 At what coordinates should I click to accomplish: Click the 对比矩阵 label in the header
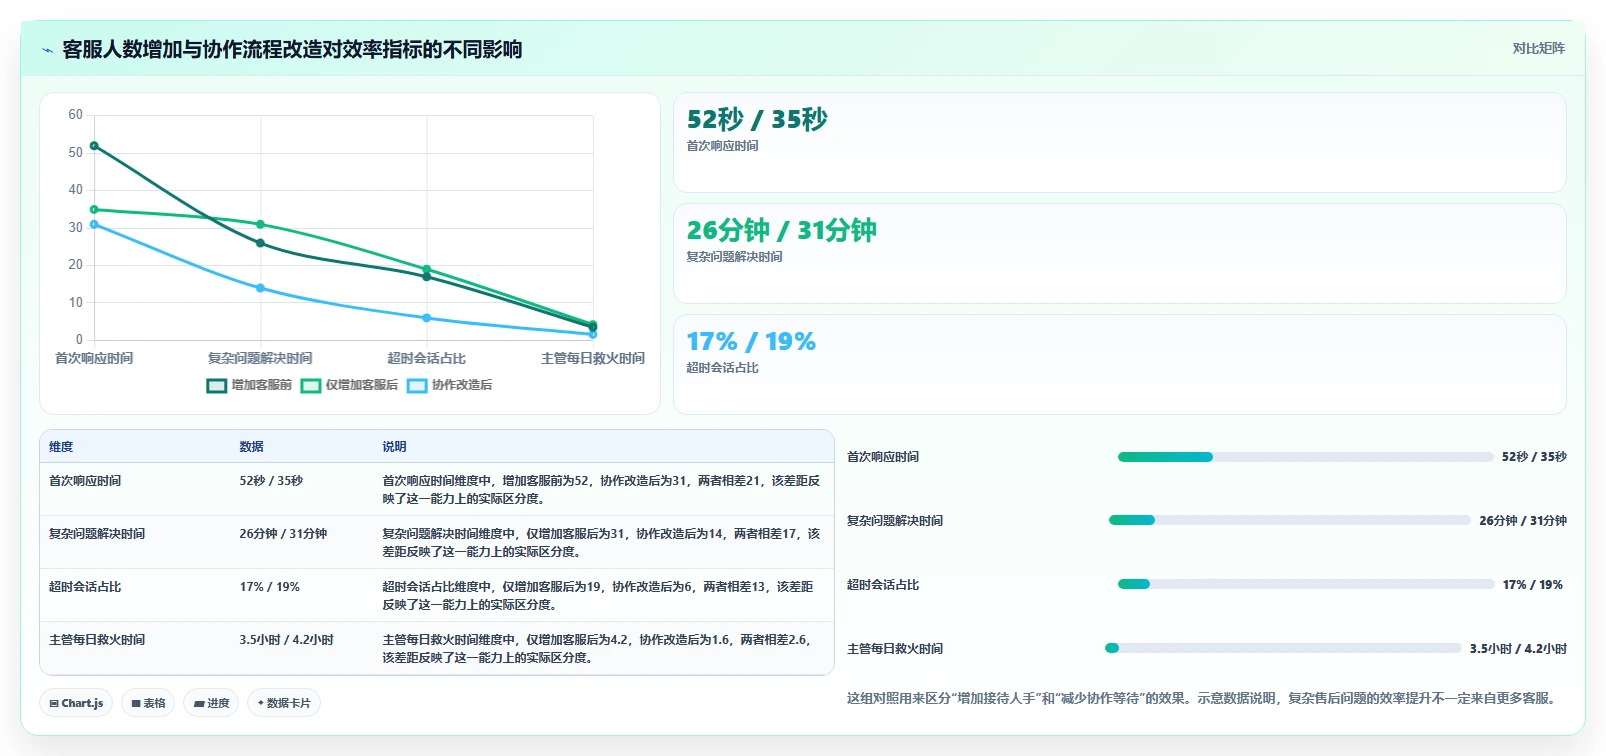(x=1538, y=48)
